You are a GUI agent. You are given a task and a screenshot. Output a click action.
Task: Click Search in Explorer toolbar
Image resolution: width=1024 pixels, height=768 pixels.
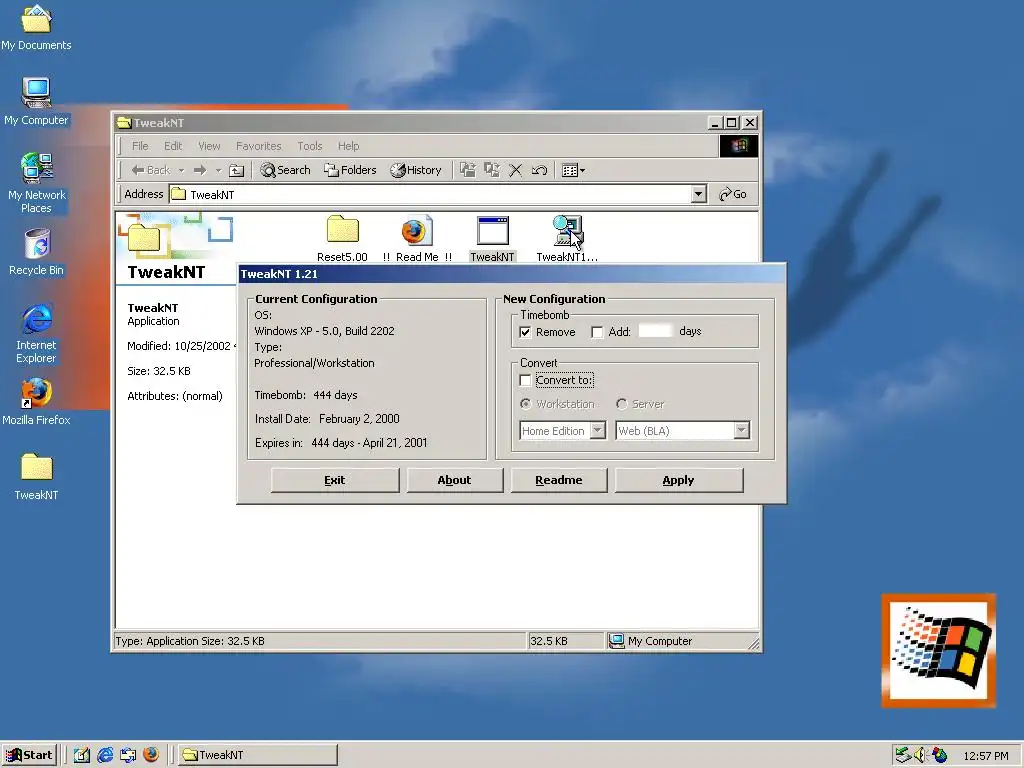pyautogui.click(x=285, y=170)
